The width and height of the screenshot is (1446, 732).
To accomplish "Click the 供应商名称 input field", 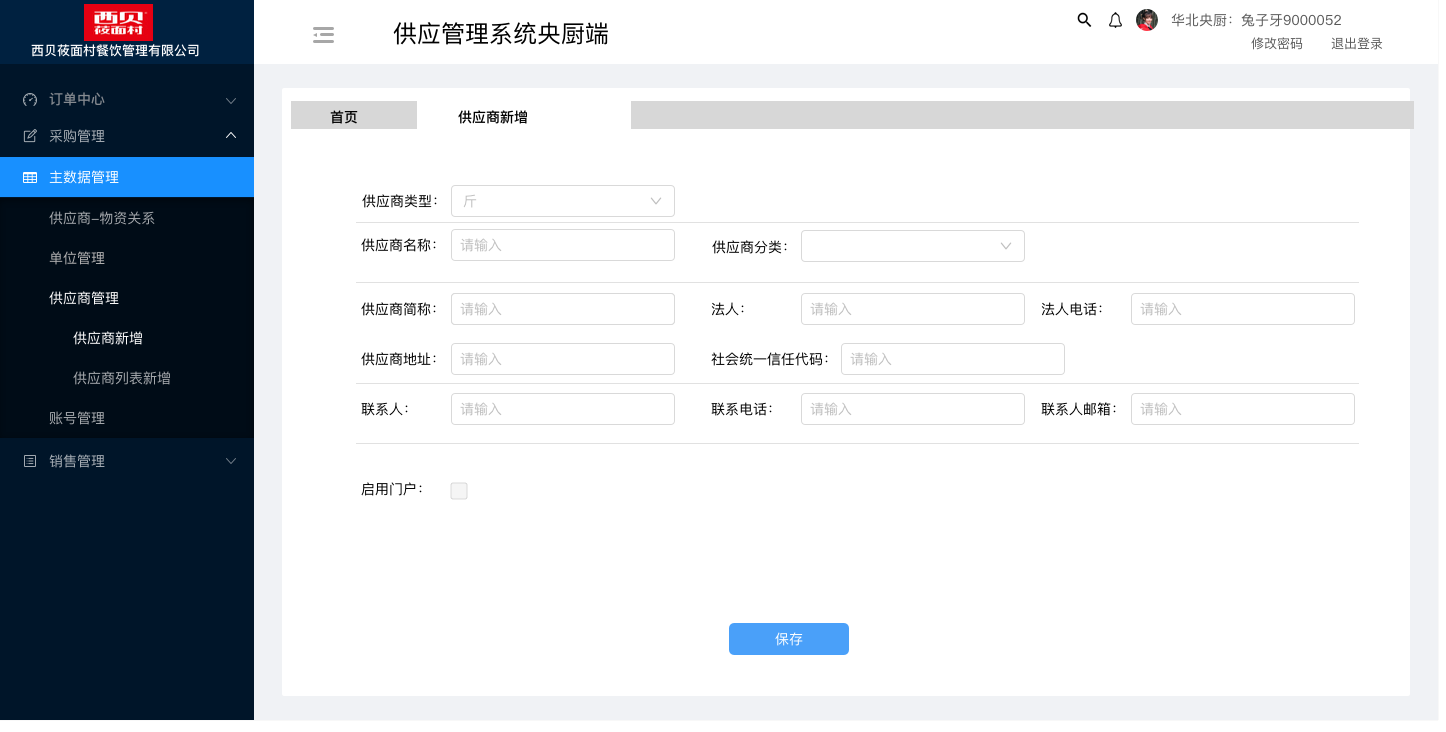I will (x=563, y=245).
